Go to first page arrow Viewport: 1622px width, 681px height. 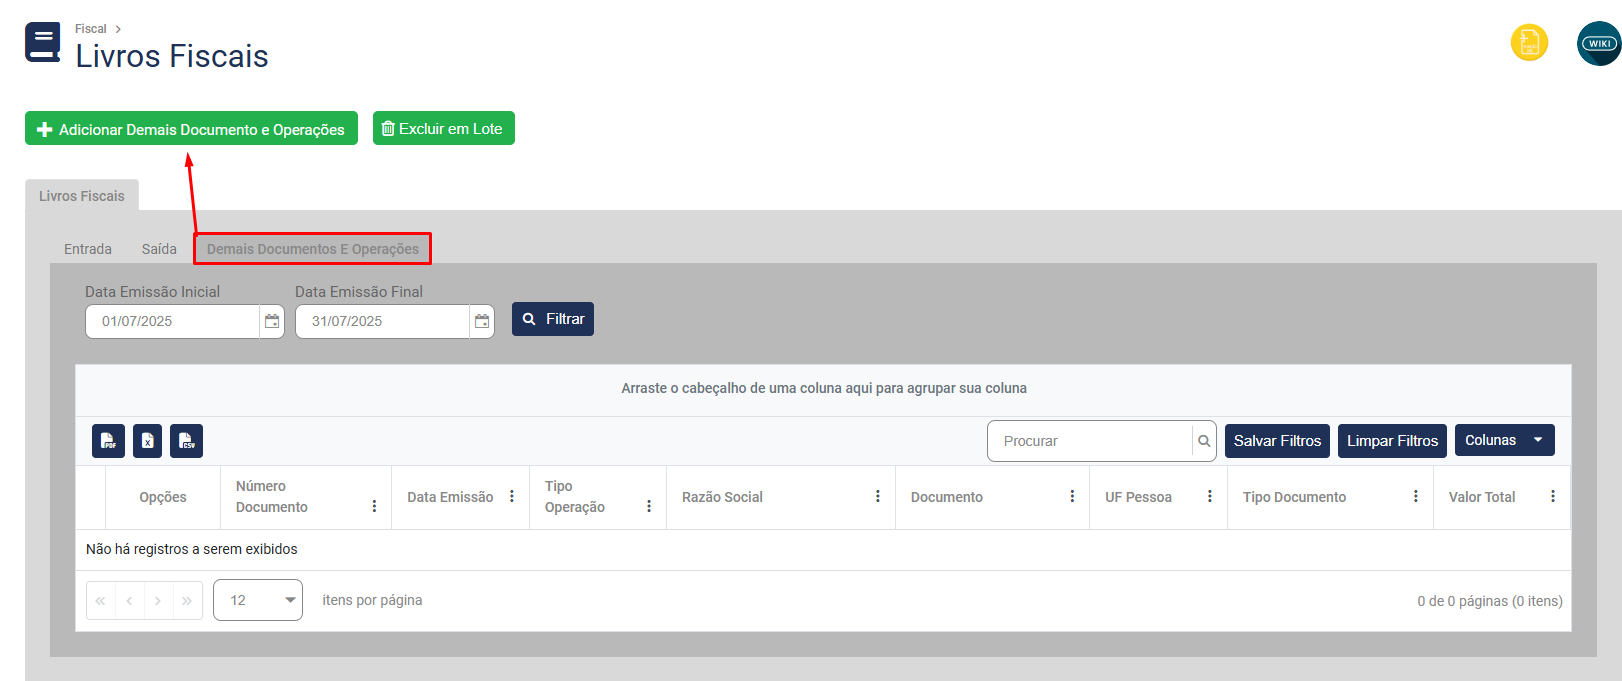(x=100, y=601)
